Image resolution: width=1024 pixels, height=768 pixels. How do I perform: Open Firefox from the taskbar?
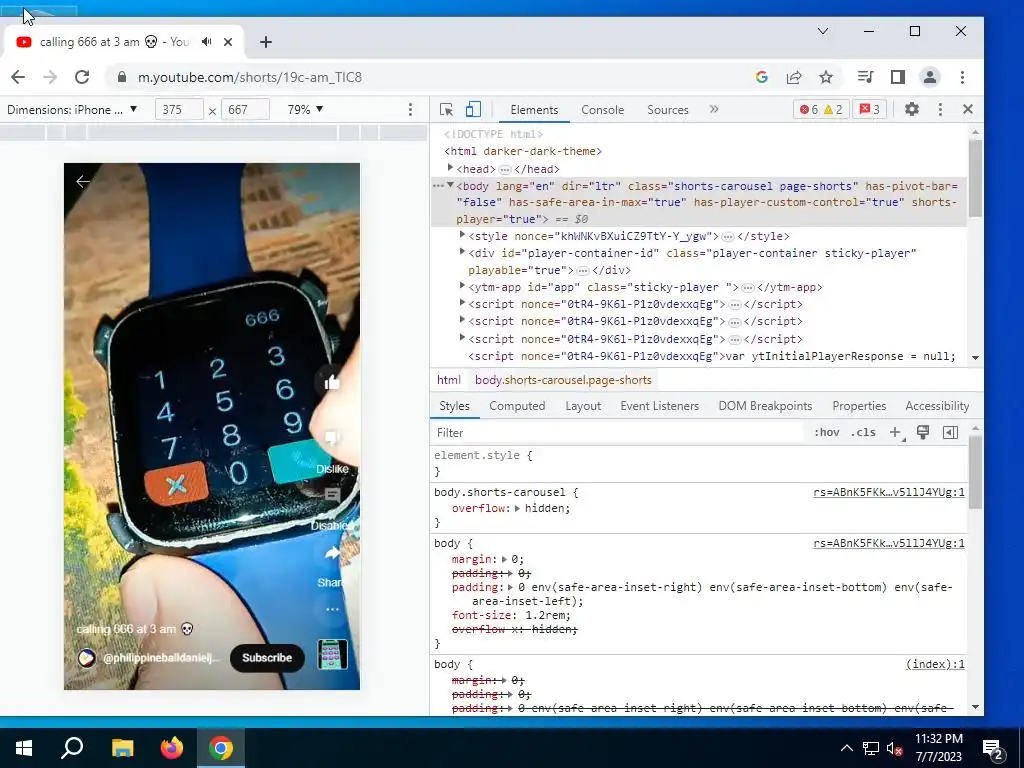point(172,748)
